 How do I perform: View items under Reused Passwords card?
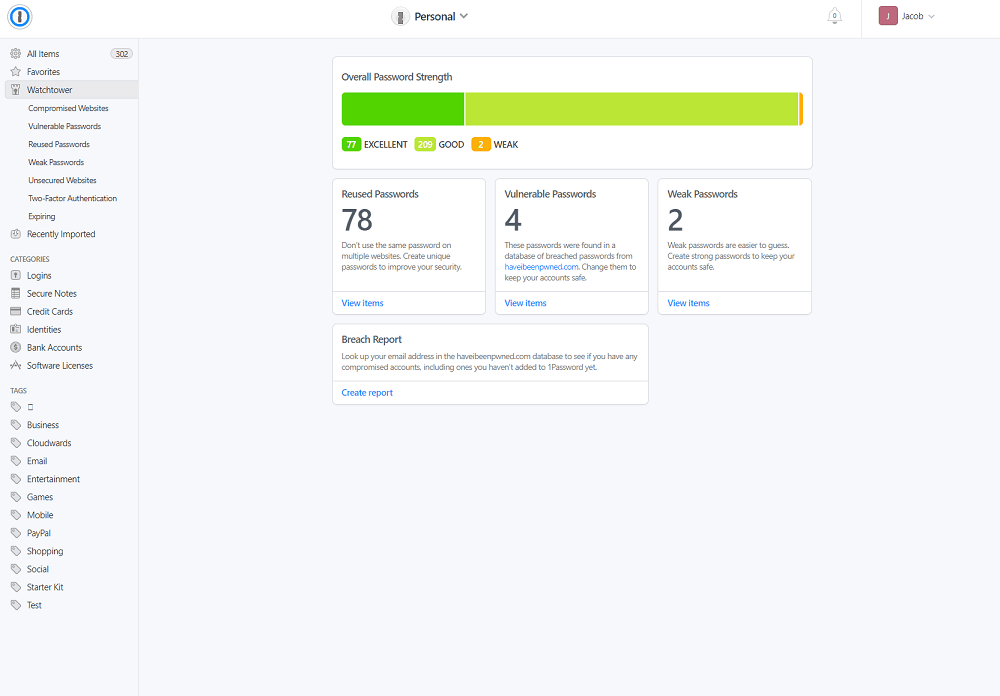coord(362,303)
